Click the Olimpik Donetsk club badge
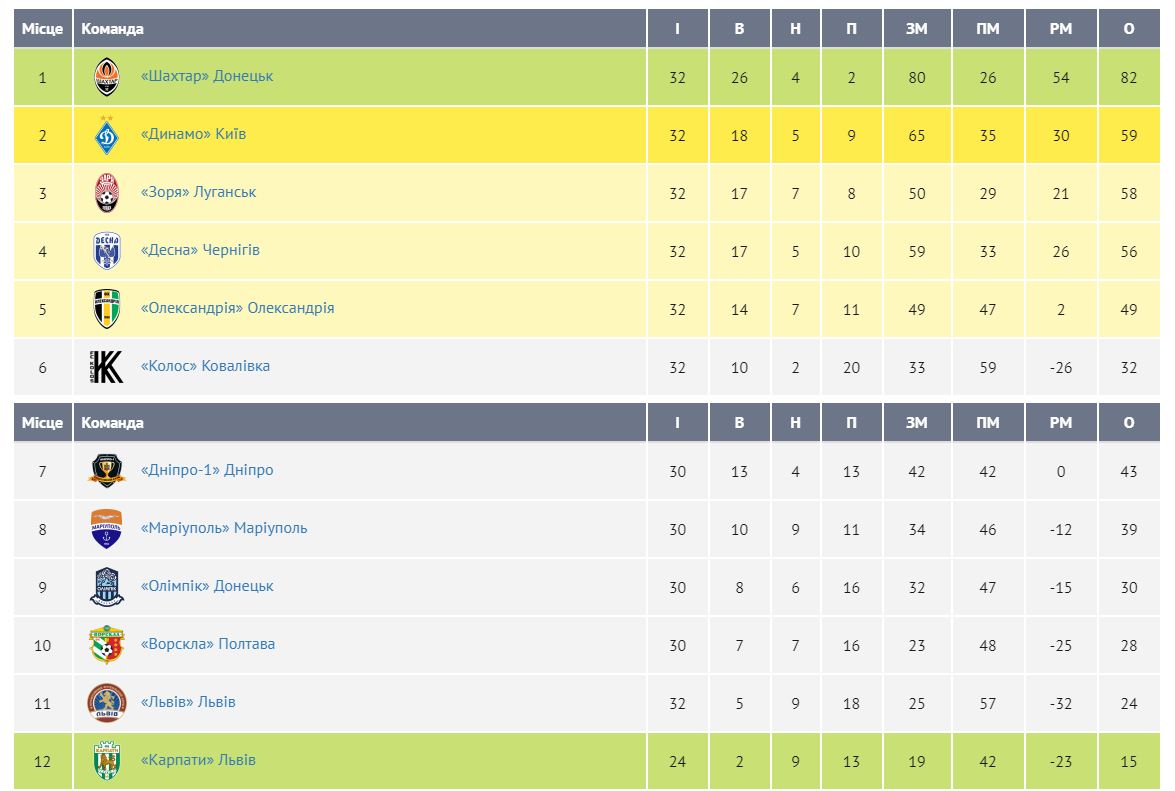 (107, 587)
